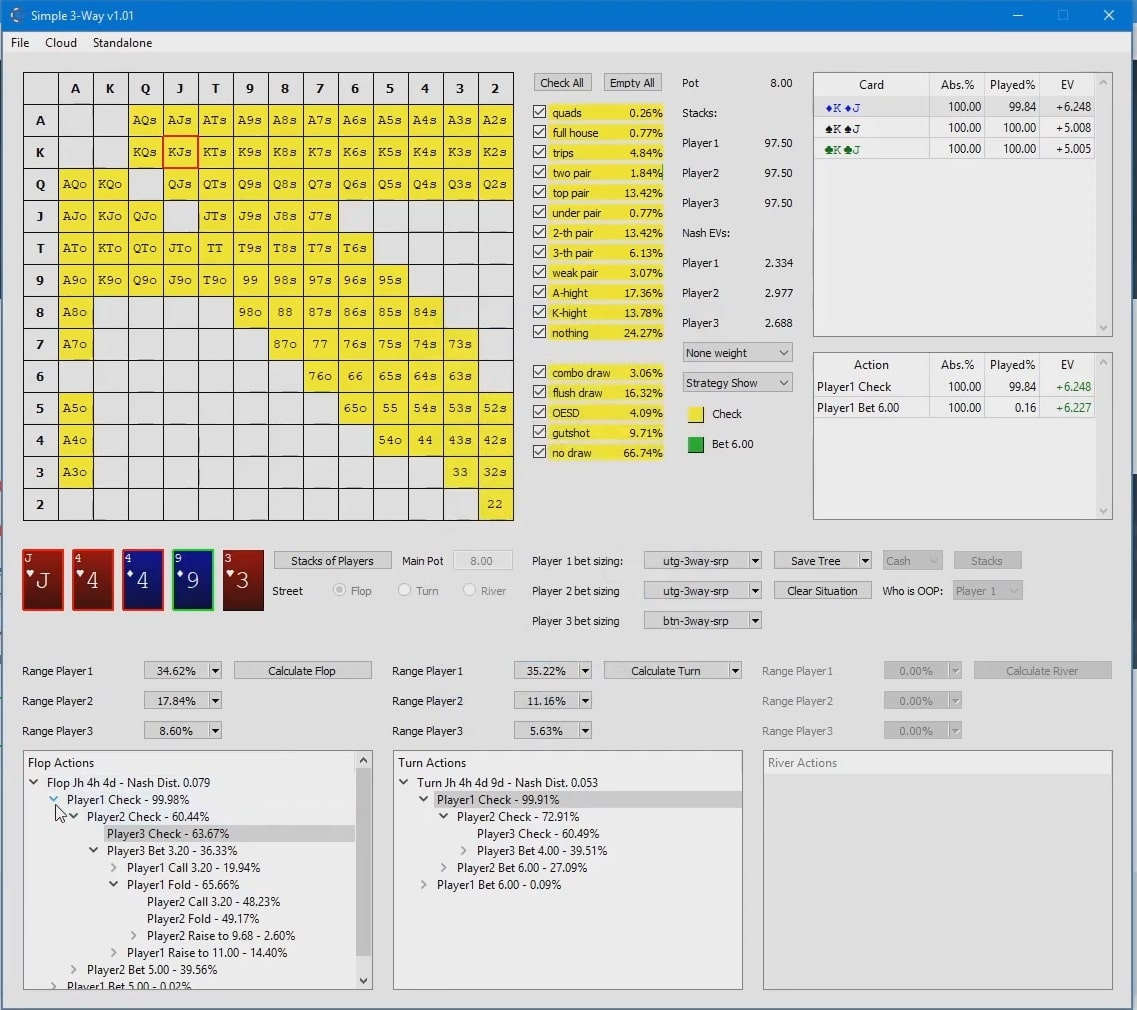Collapse the Player3 Bet 3.20 tree node

point(94,850)
